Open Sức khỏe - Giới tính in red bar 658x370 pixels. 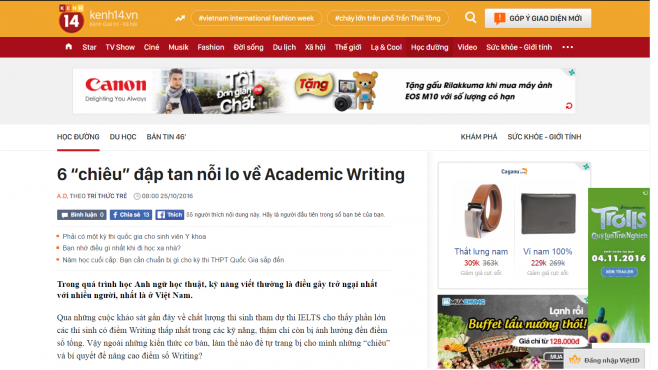[x=519, y=47]
